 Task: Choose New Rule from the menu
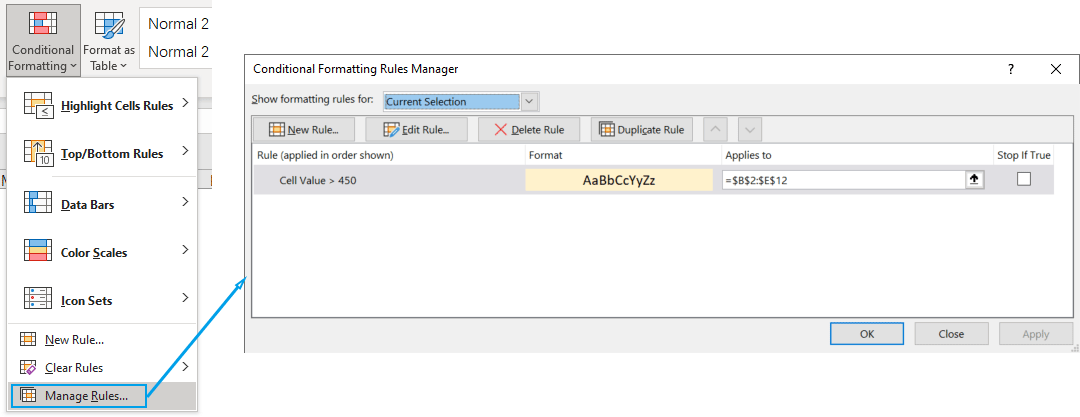coord(74,340)
